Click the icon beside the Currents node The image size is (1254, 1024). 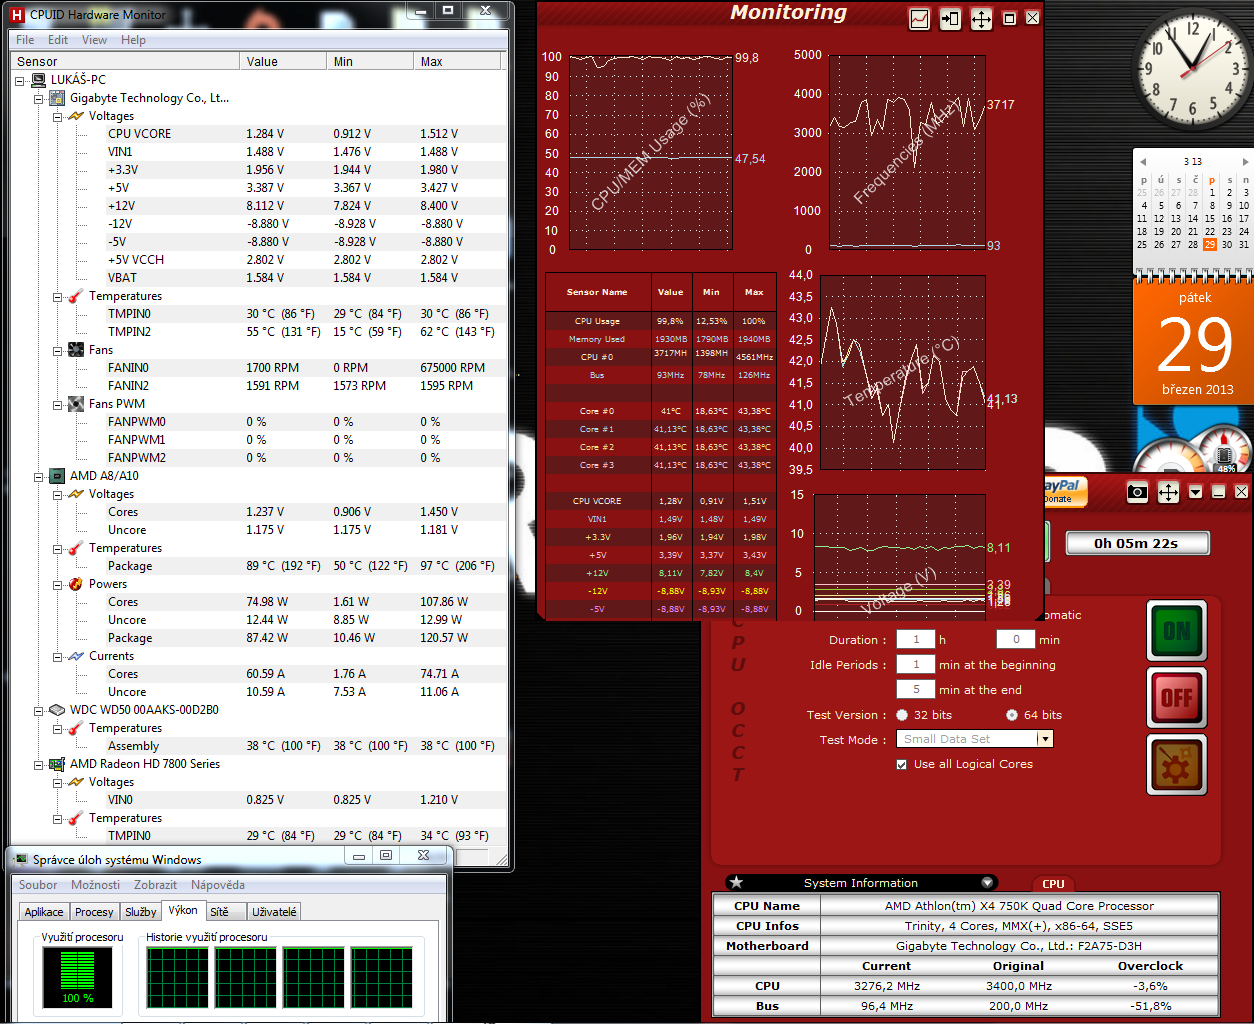coord(76,656)
